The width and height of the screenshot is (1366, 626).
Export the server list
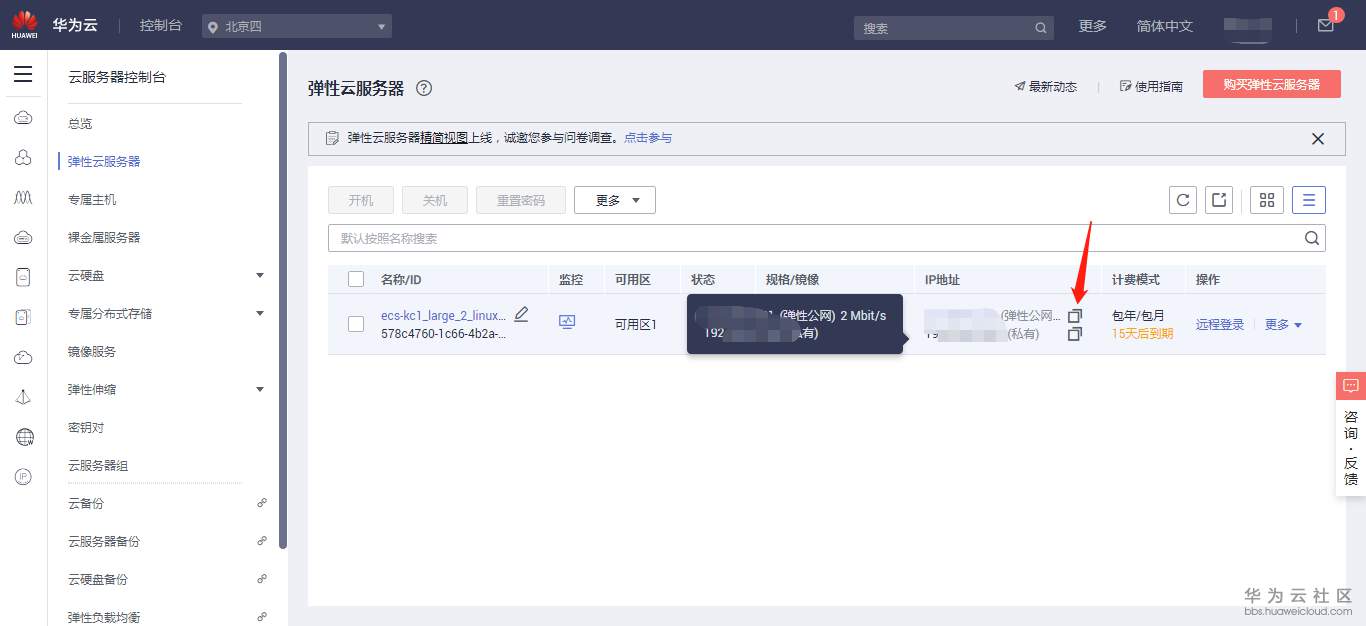click(1219, 199)
